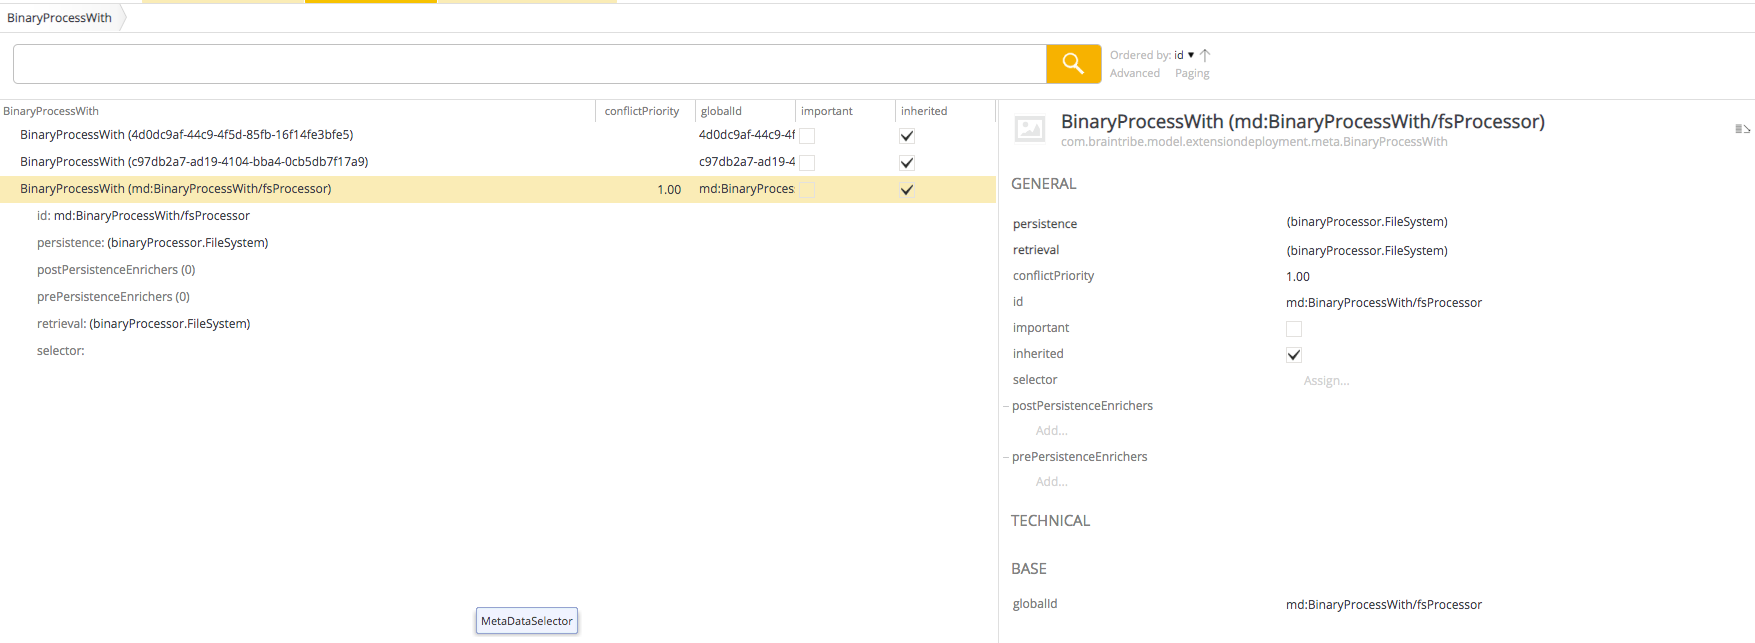The width and height of the screenshot is (1755, 643).
Task: Open the 'Ordered by: id' dropdown
Action: 1183,55
